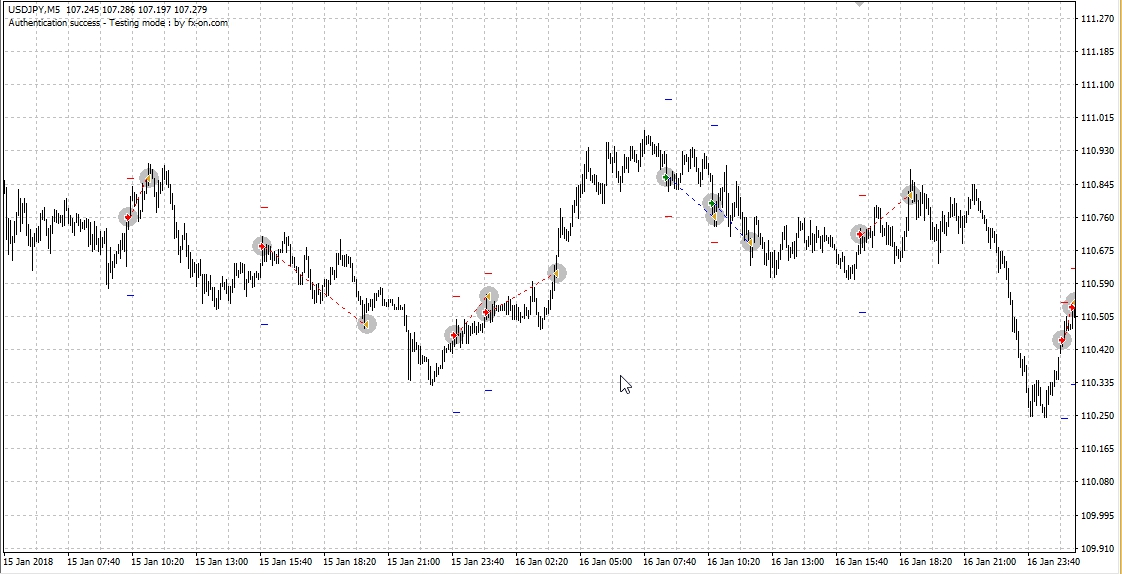The width and height of the screenshot is (1122, 574).
Task: Click the '16 Jan 05:00' time label
Action: (x=605, y=563)
